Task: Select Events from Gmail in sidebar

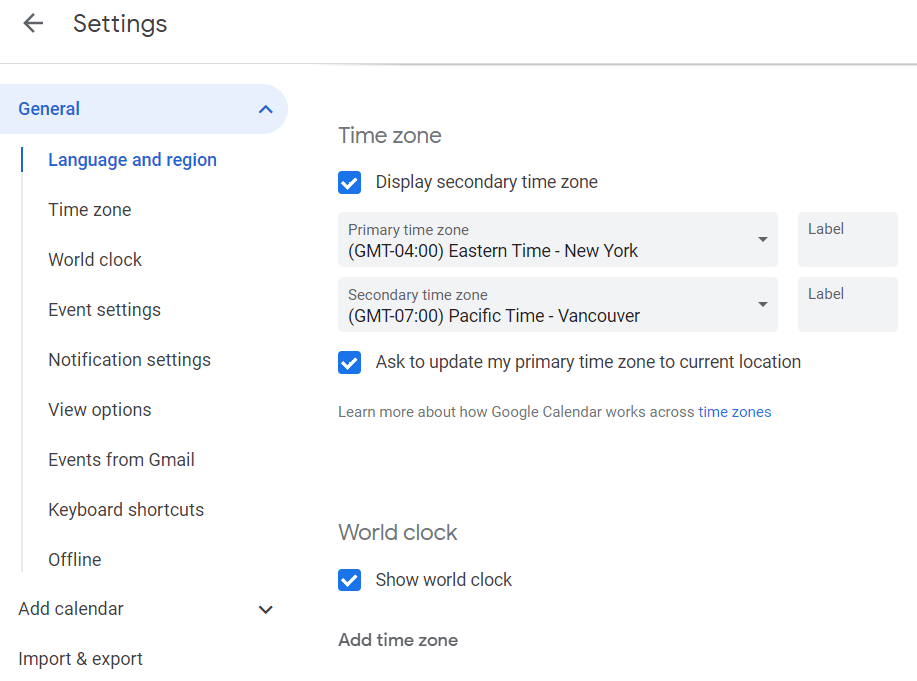Action: pyautogui.click(x=121, y=460)
